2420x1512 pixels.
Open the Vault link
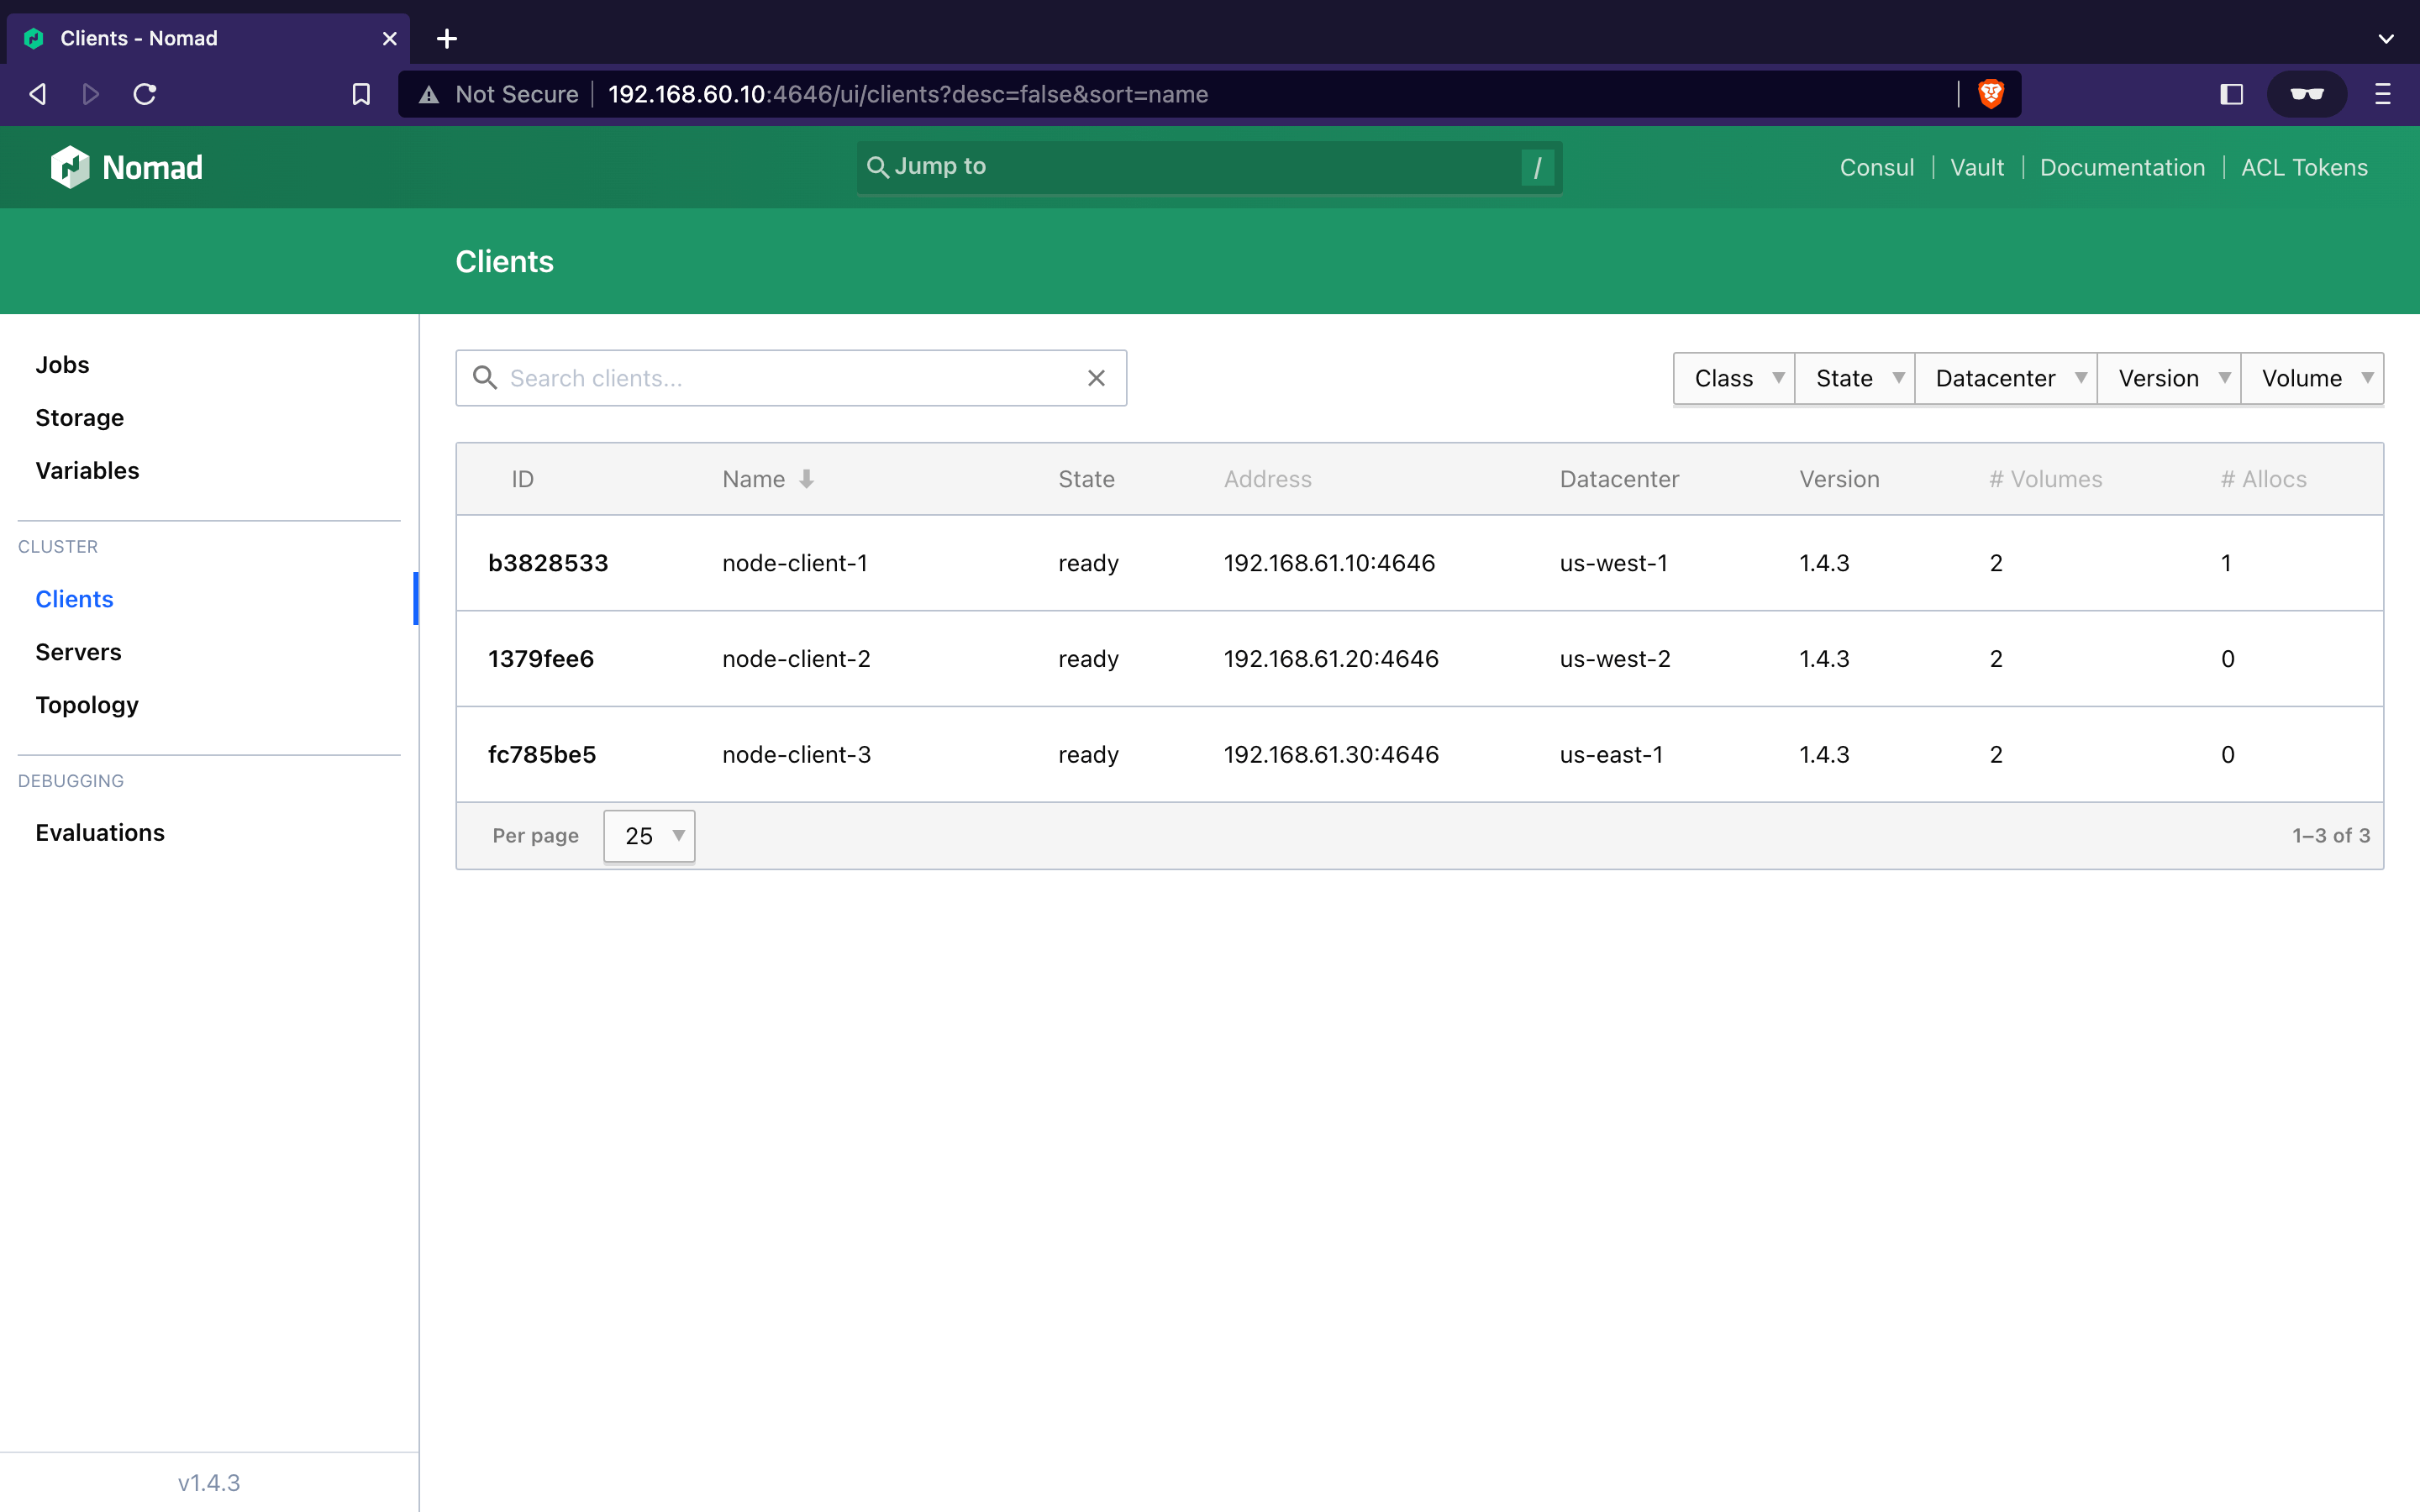(x=1977, y=167)
